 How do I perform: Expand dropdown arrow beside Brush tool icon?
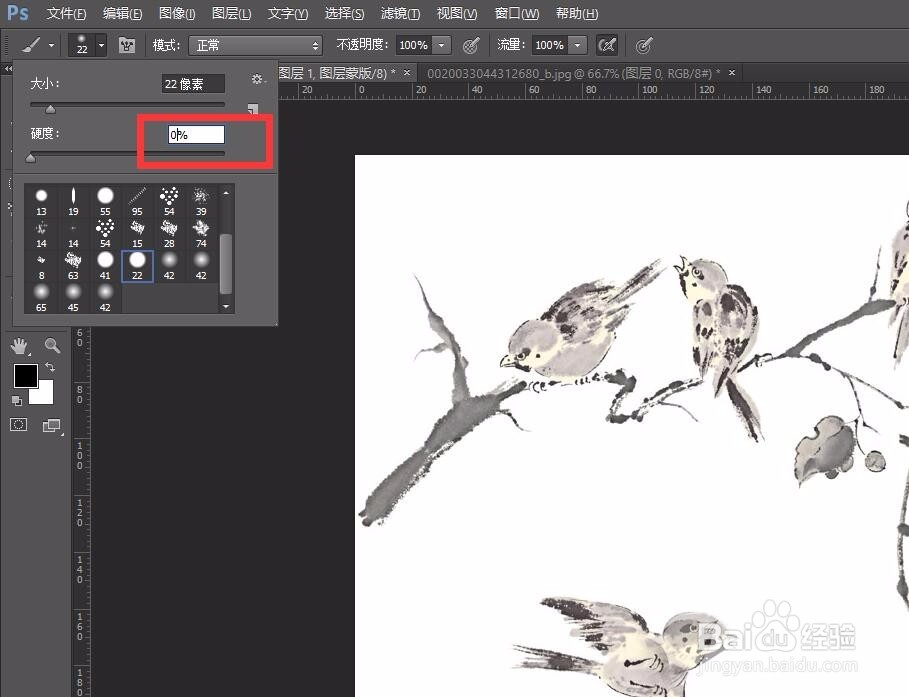click(x=52, y=45)
